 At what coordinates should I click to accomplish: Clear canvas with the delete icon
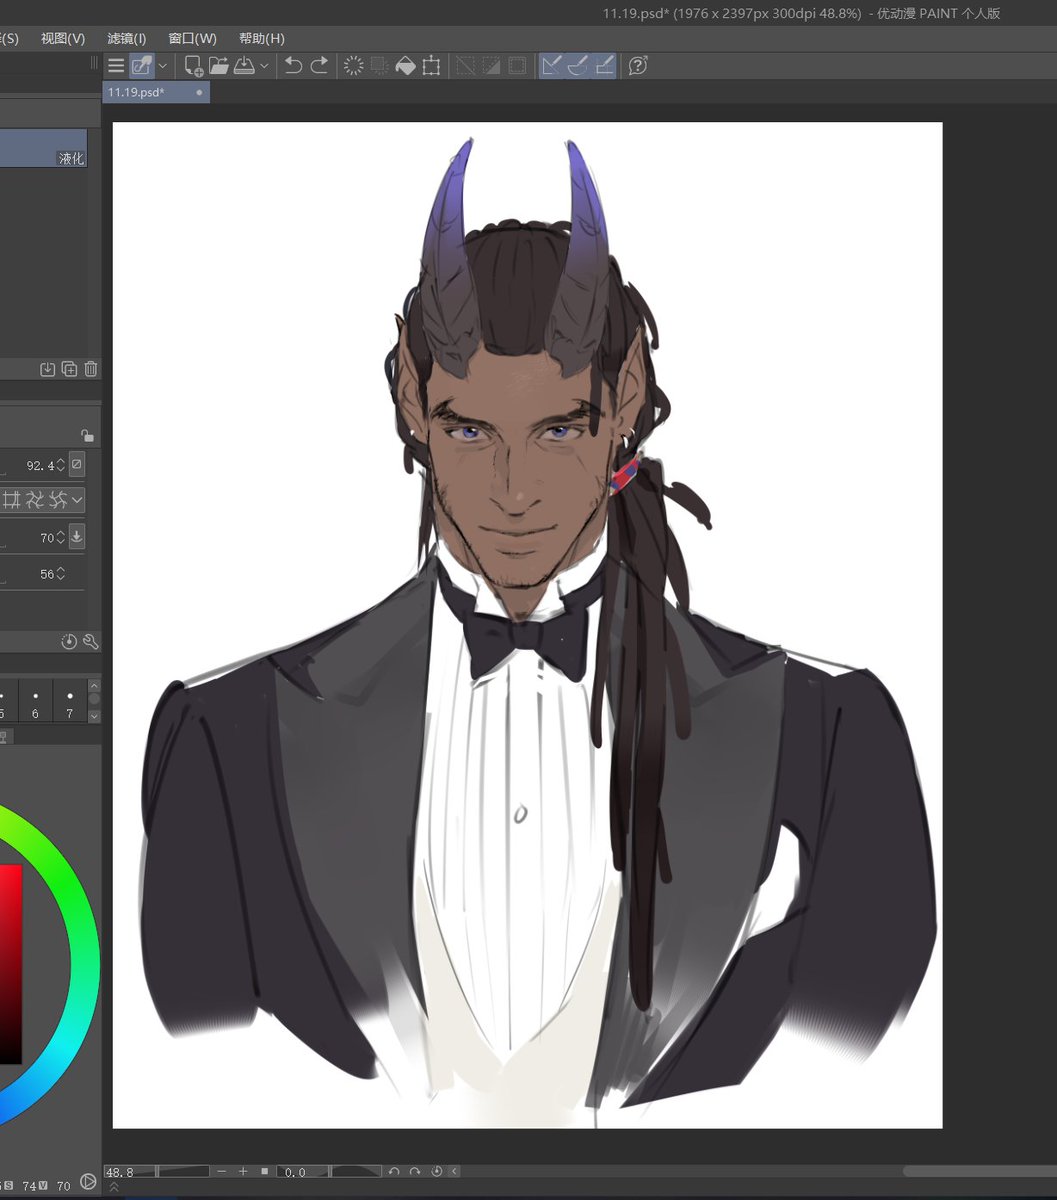[353, 66]
